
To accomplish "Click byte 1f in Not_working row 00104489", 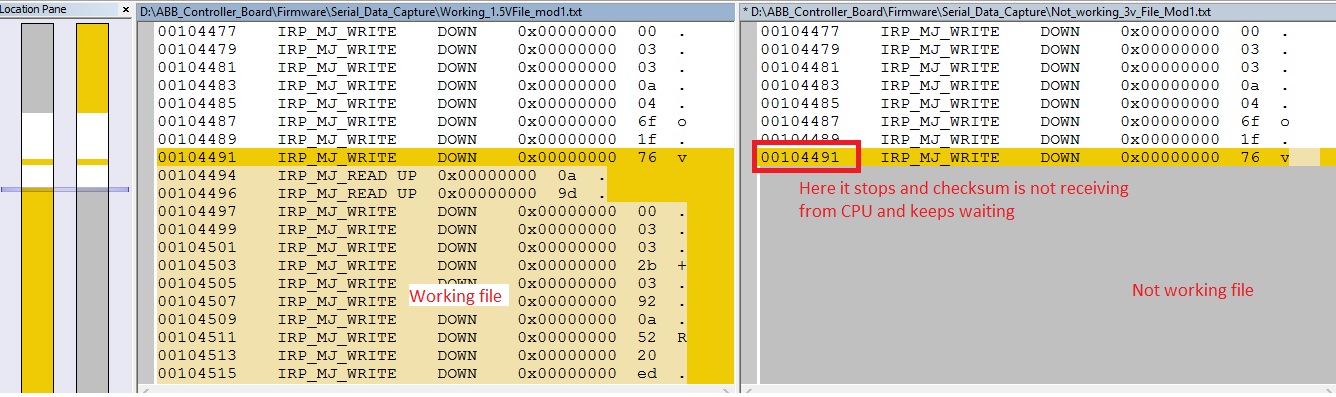I will coord(1250,139).
